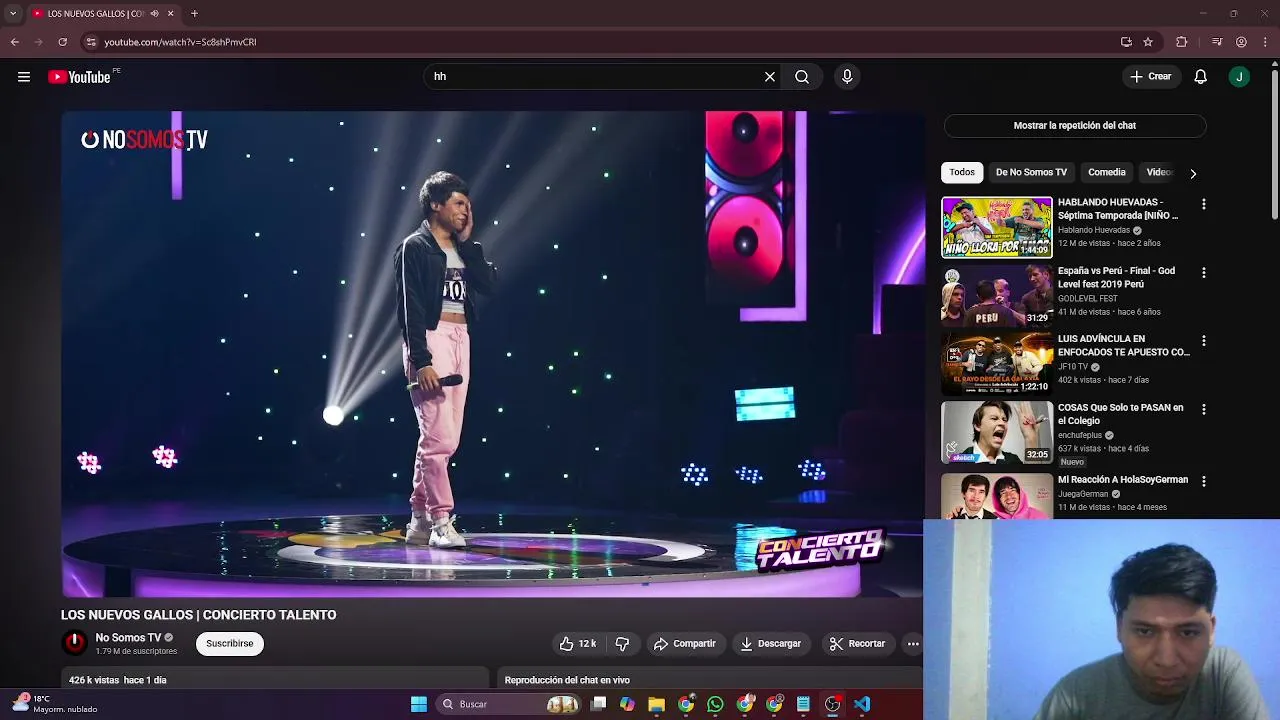The width and height of the screenshot is (1280, 720).
Task: Open a new browser tab
Action: (194, 14)
